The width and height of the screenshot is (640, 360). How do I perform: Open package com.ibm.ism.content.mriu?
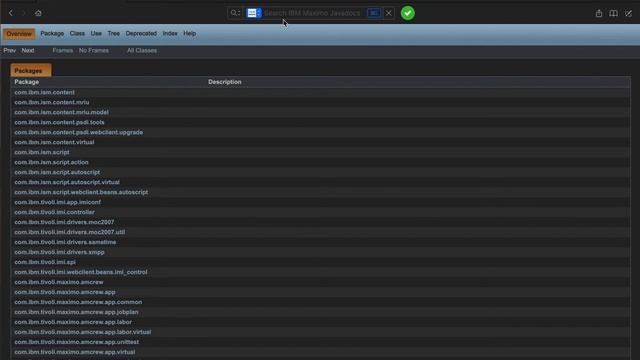click(52, 102)
